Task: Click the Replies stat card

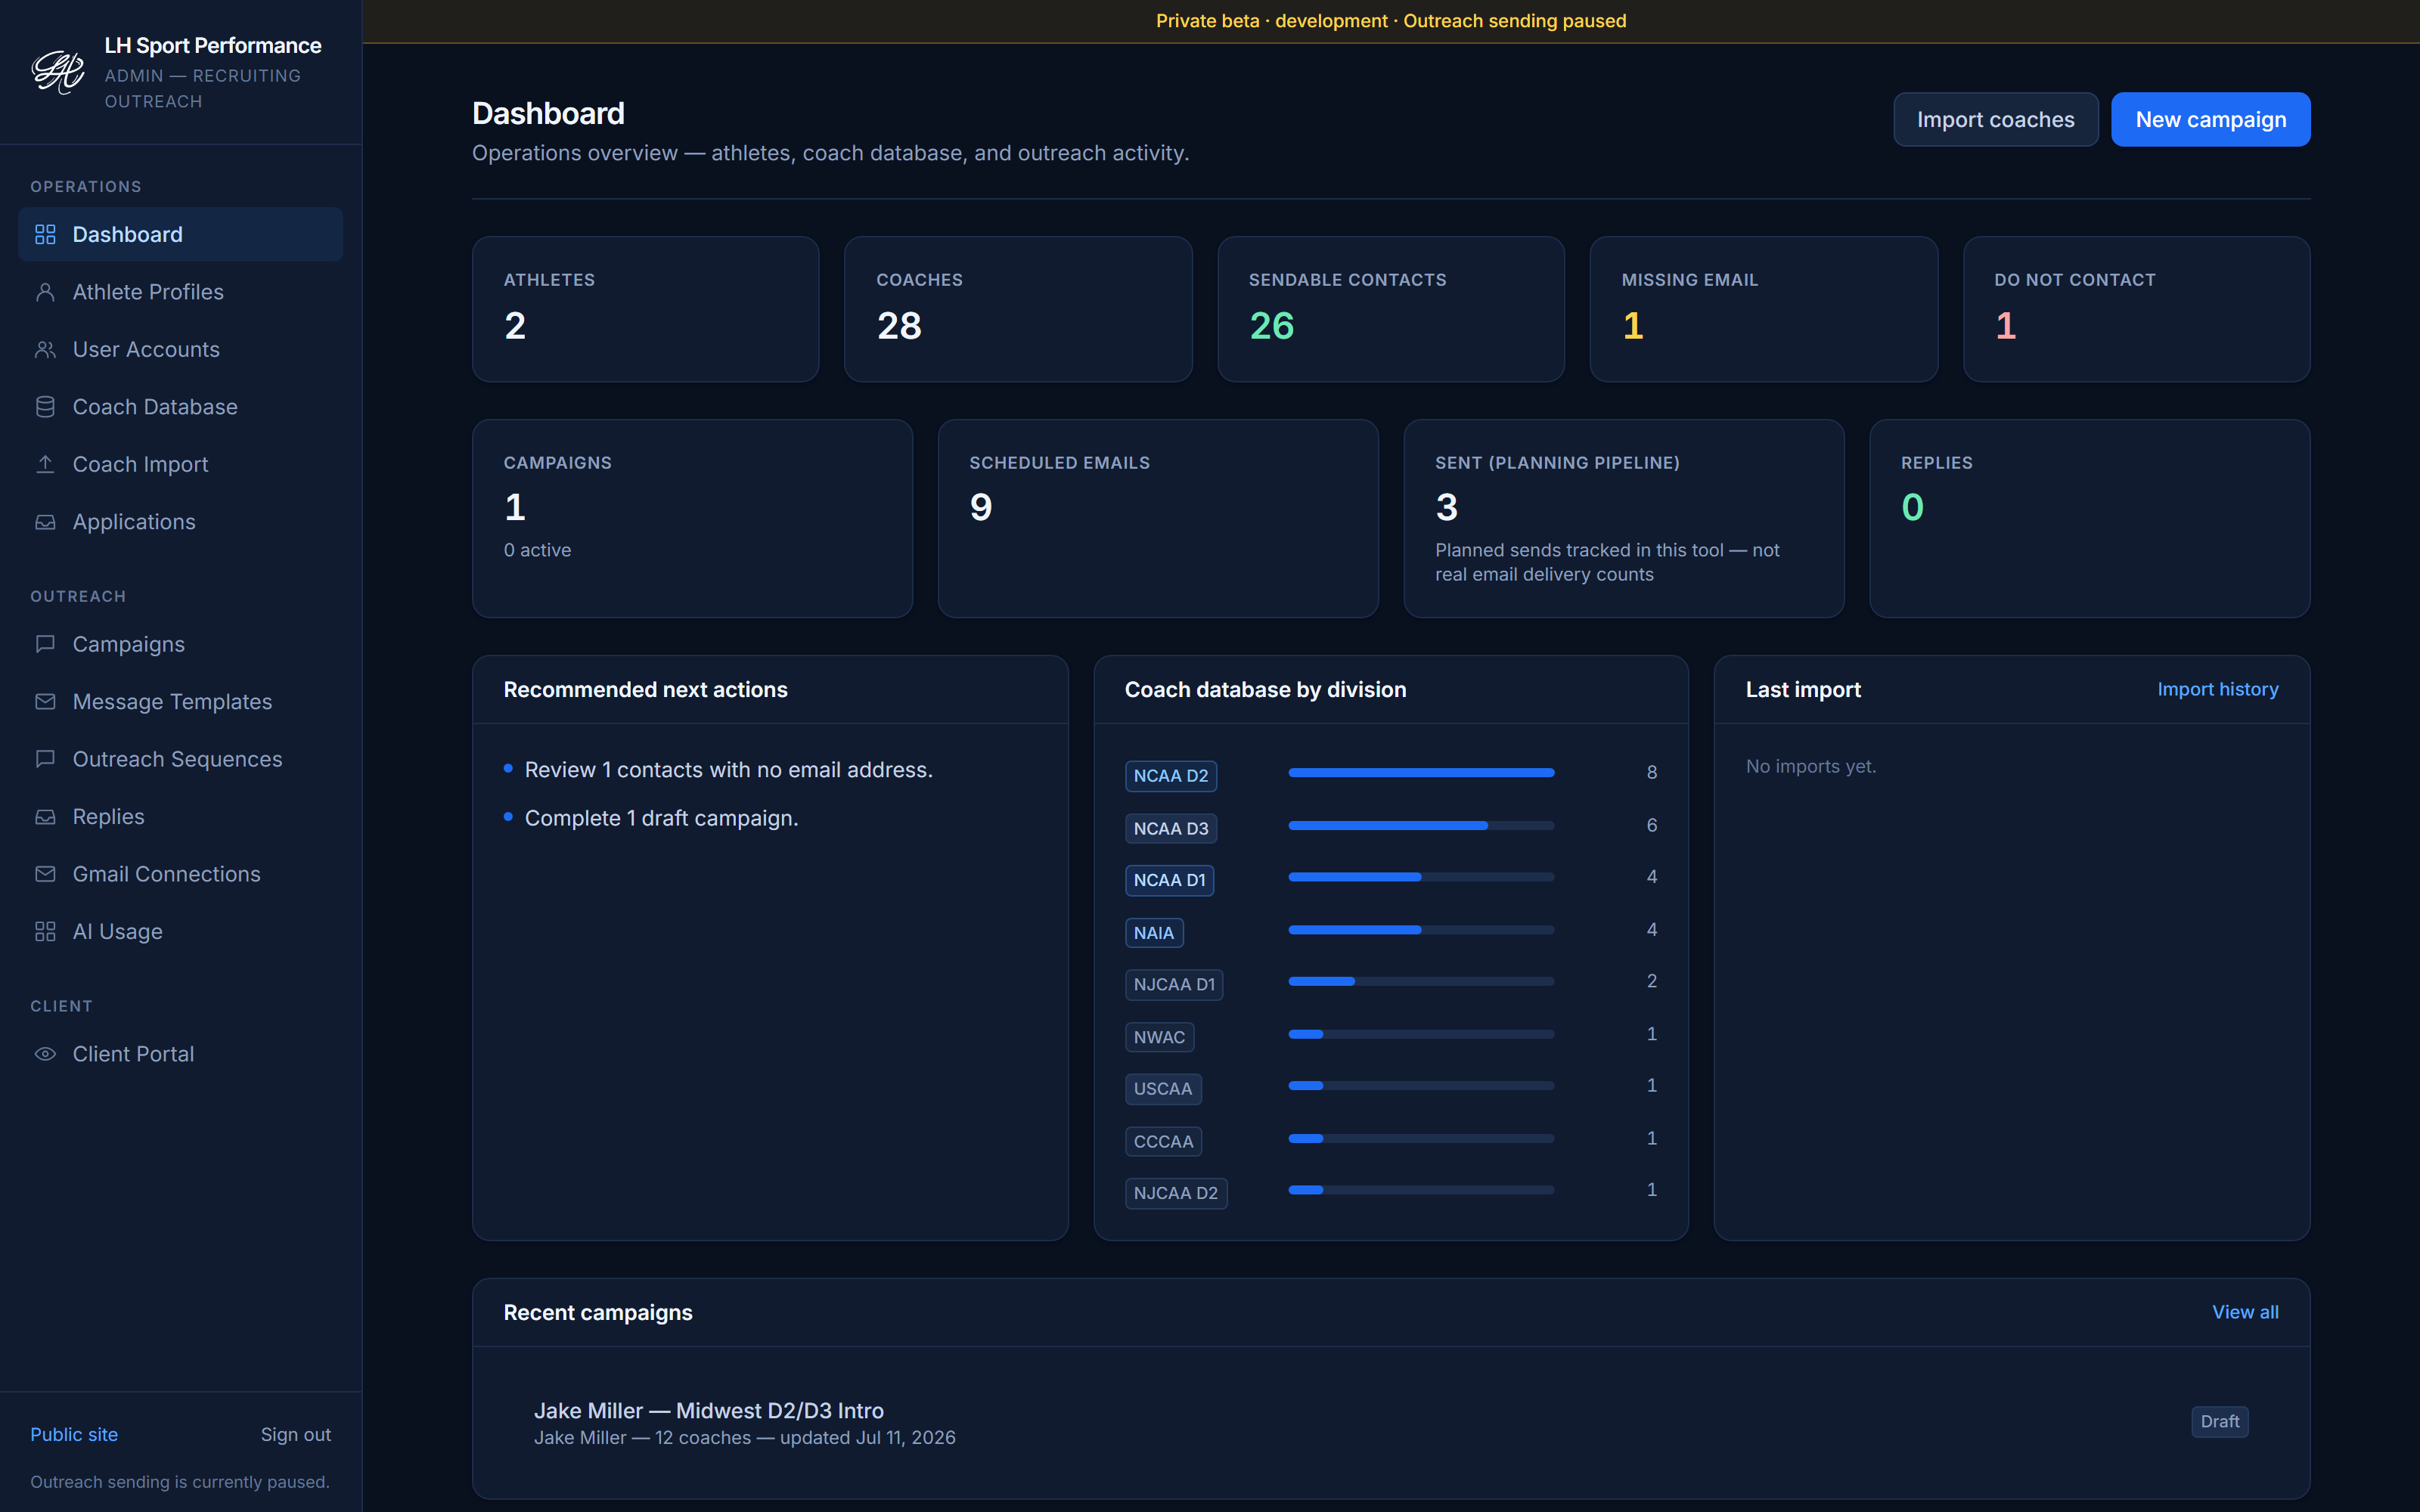Action: [x=2089, y=518]
